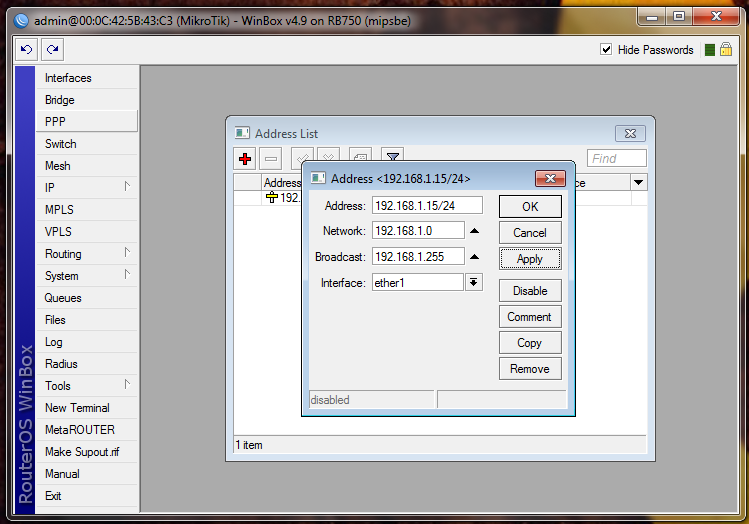
Task: Open Files in the sidebar
Action: [86, 320]
